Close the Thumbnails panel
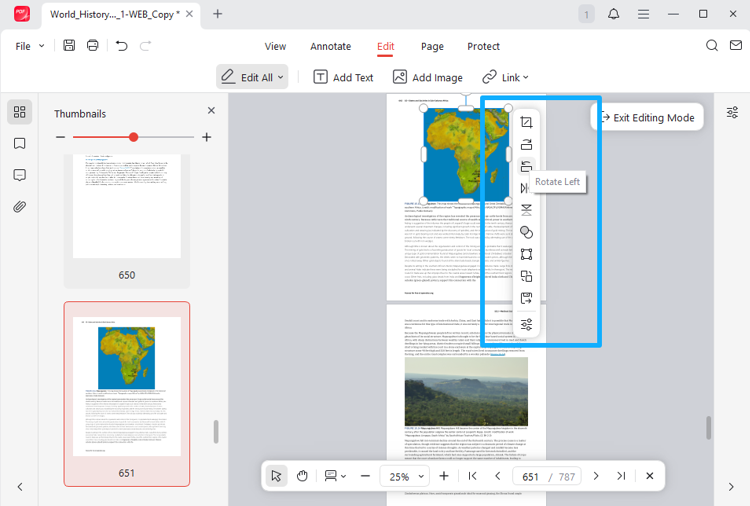The height and width of the screenshot is (506, 750). pos(211,110)
